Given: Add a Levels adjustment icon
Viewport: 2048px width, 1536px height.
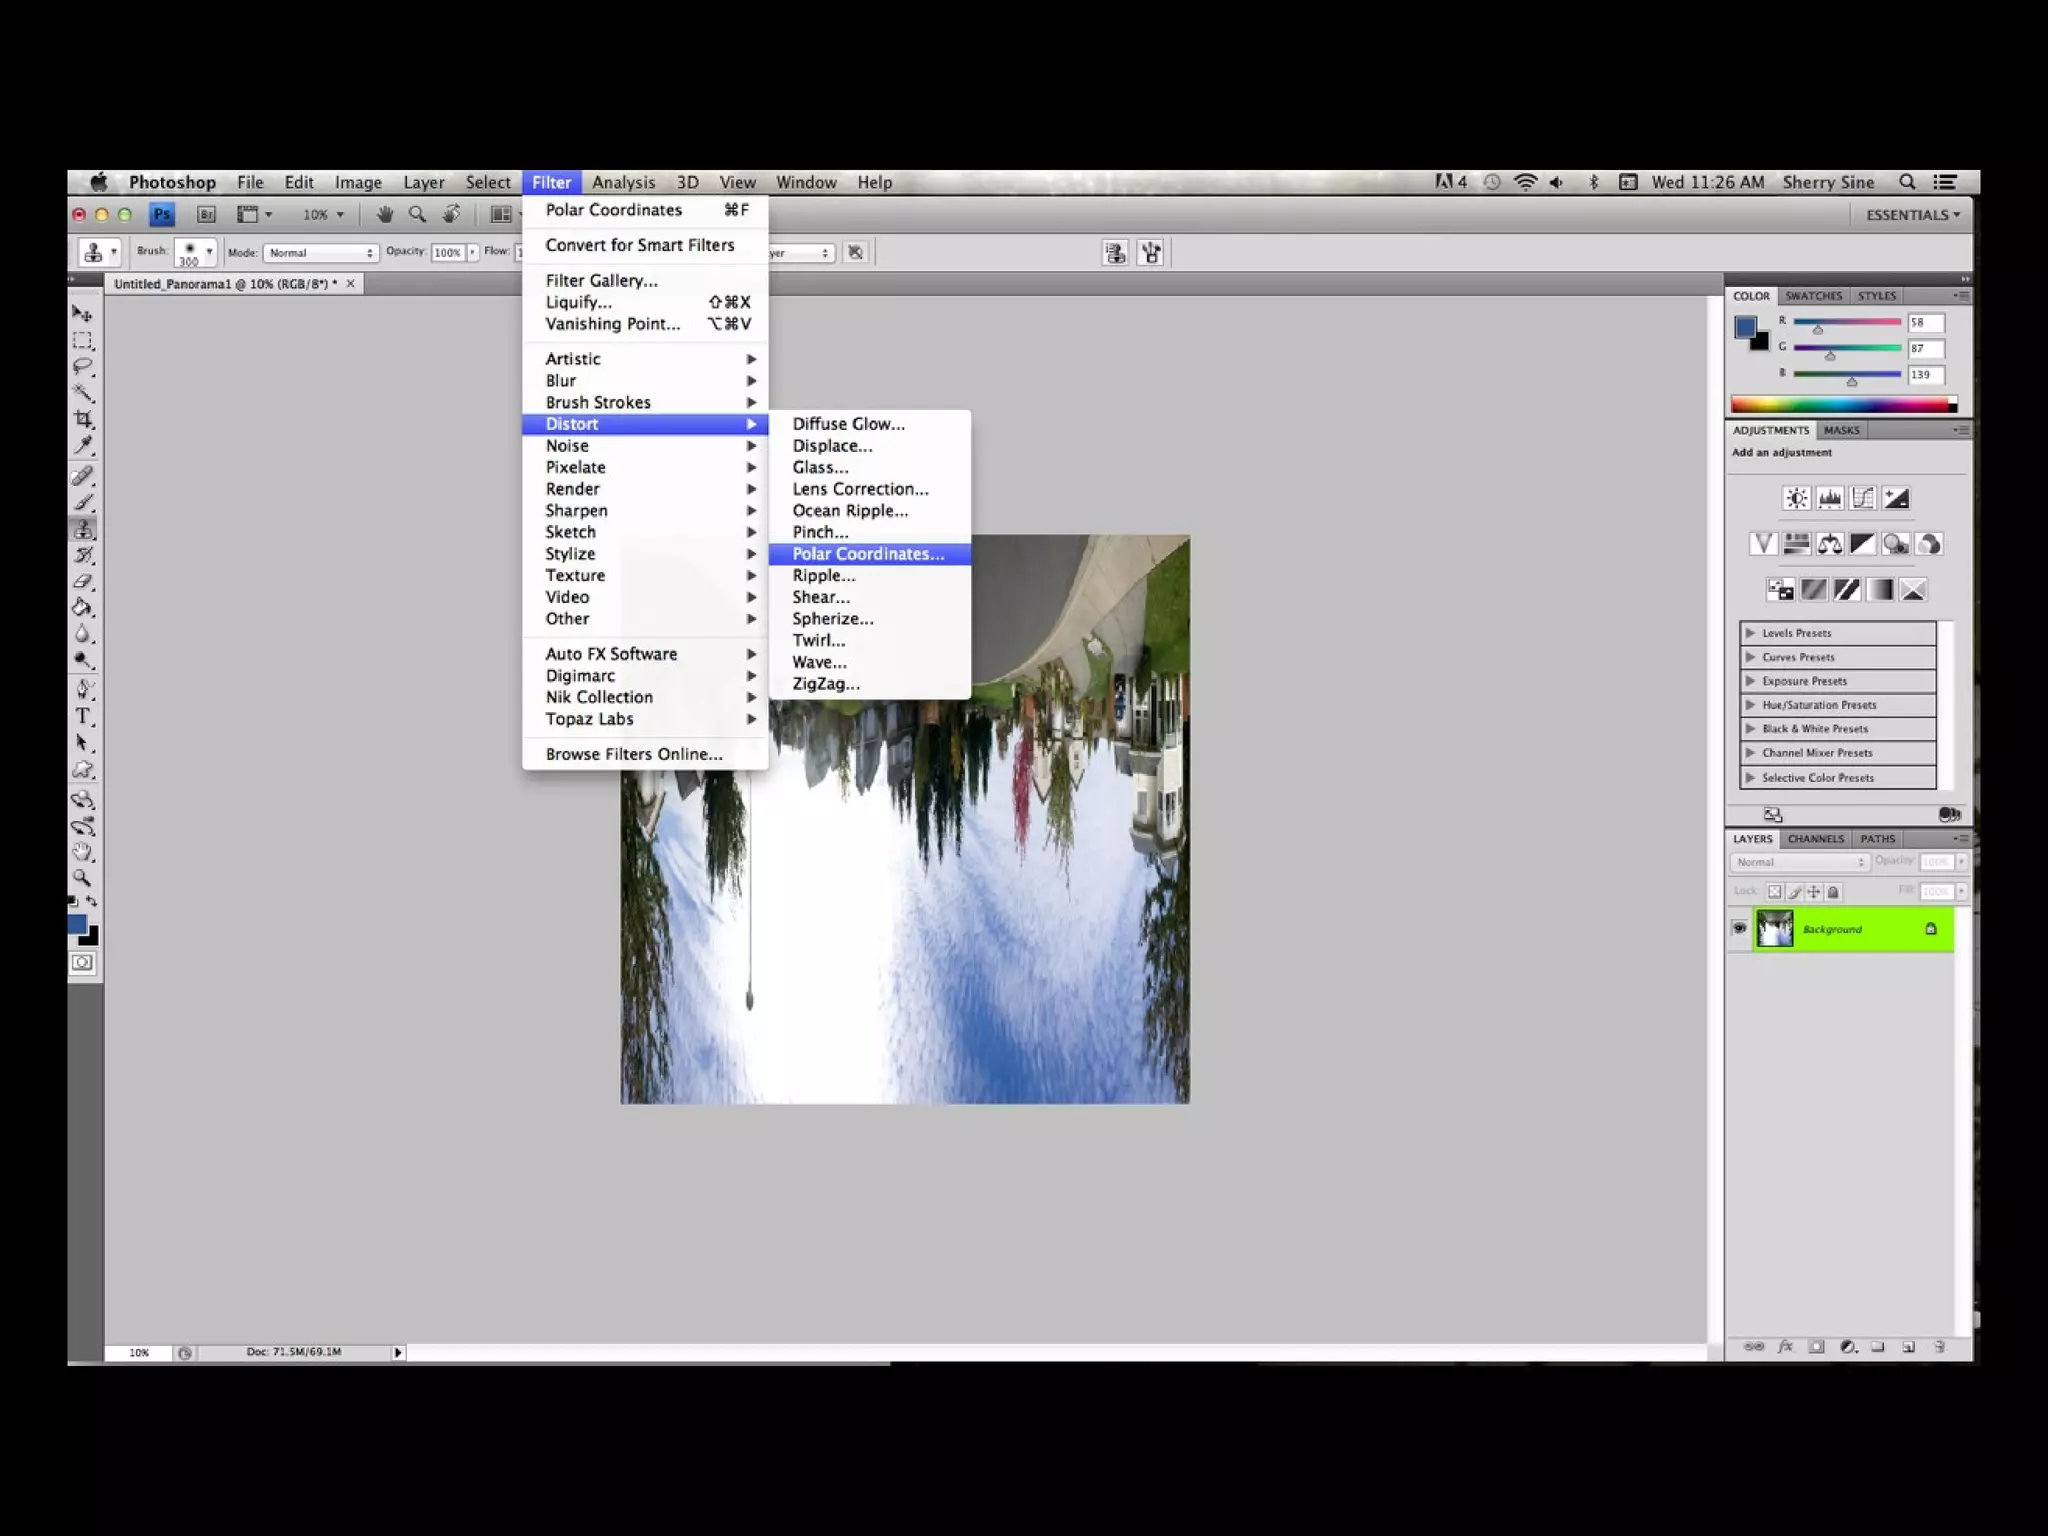Looking at the screenshot, I should coord(1830,498).
